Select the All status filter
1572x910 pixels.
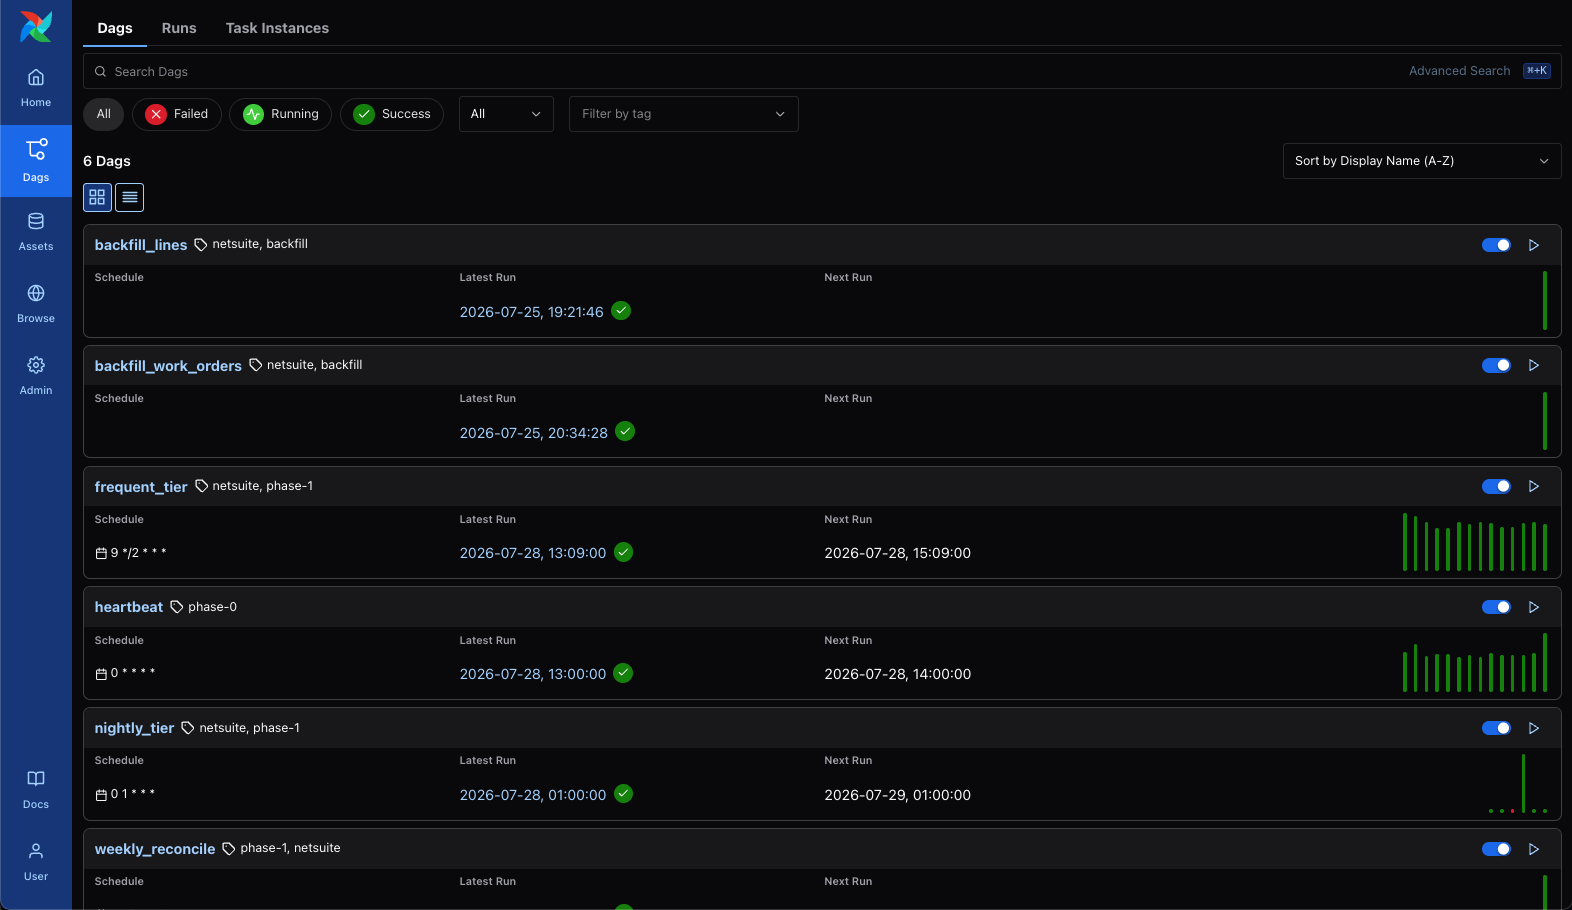(104, 114)
